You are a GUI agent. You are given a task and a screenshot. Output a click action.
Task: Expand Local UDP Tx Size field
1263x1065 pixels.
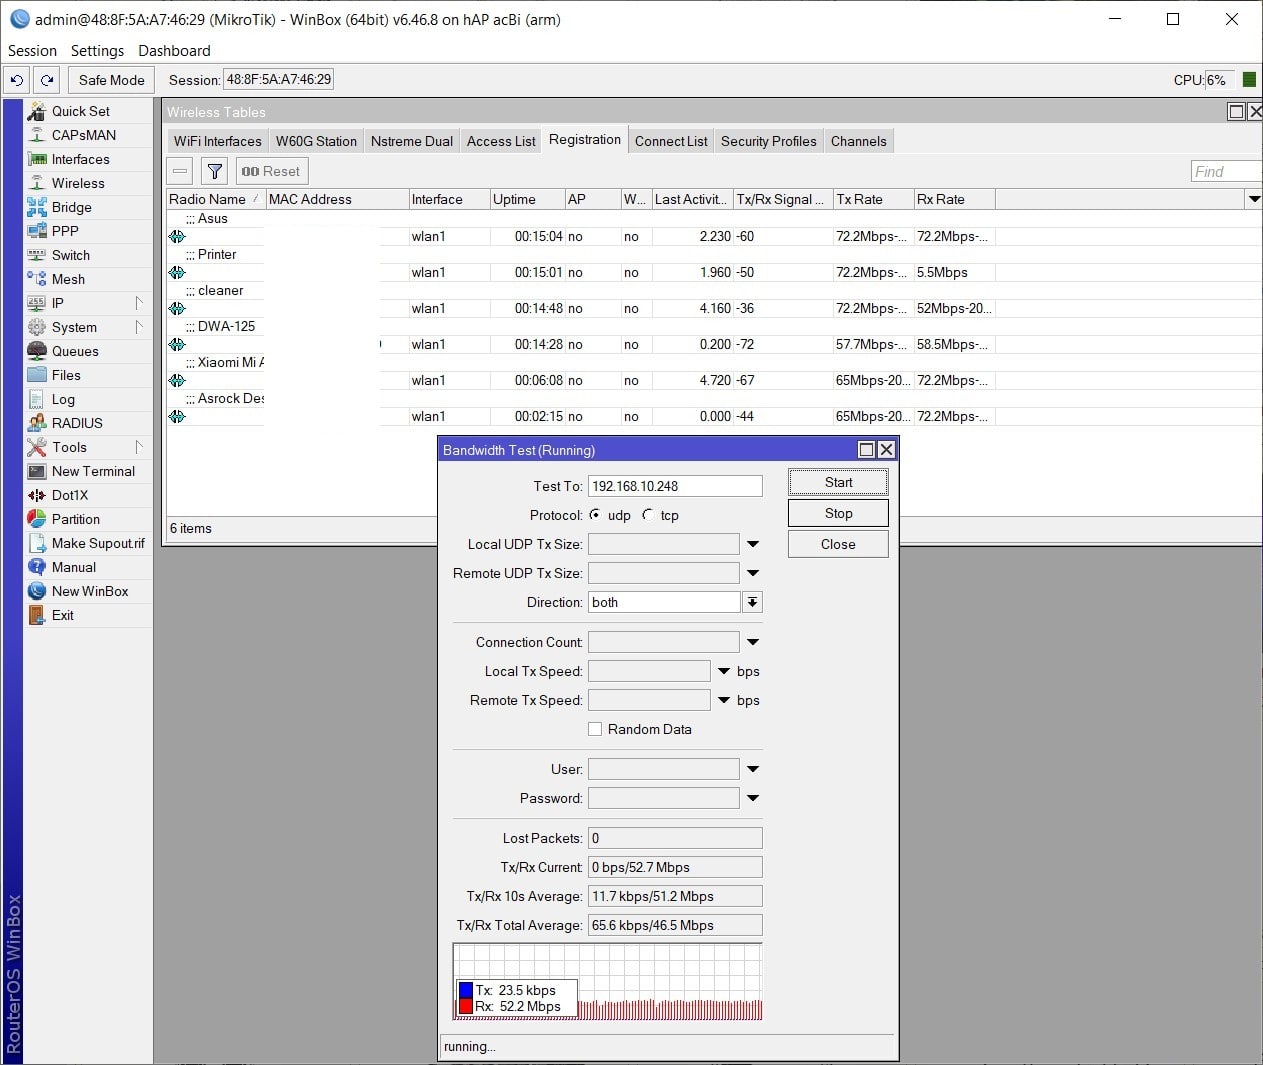click(x=753, y=544)
